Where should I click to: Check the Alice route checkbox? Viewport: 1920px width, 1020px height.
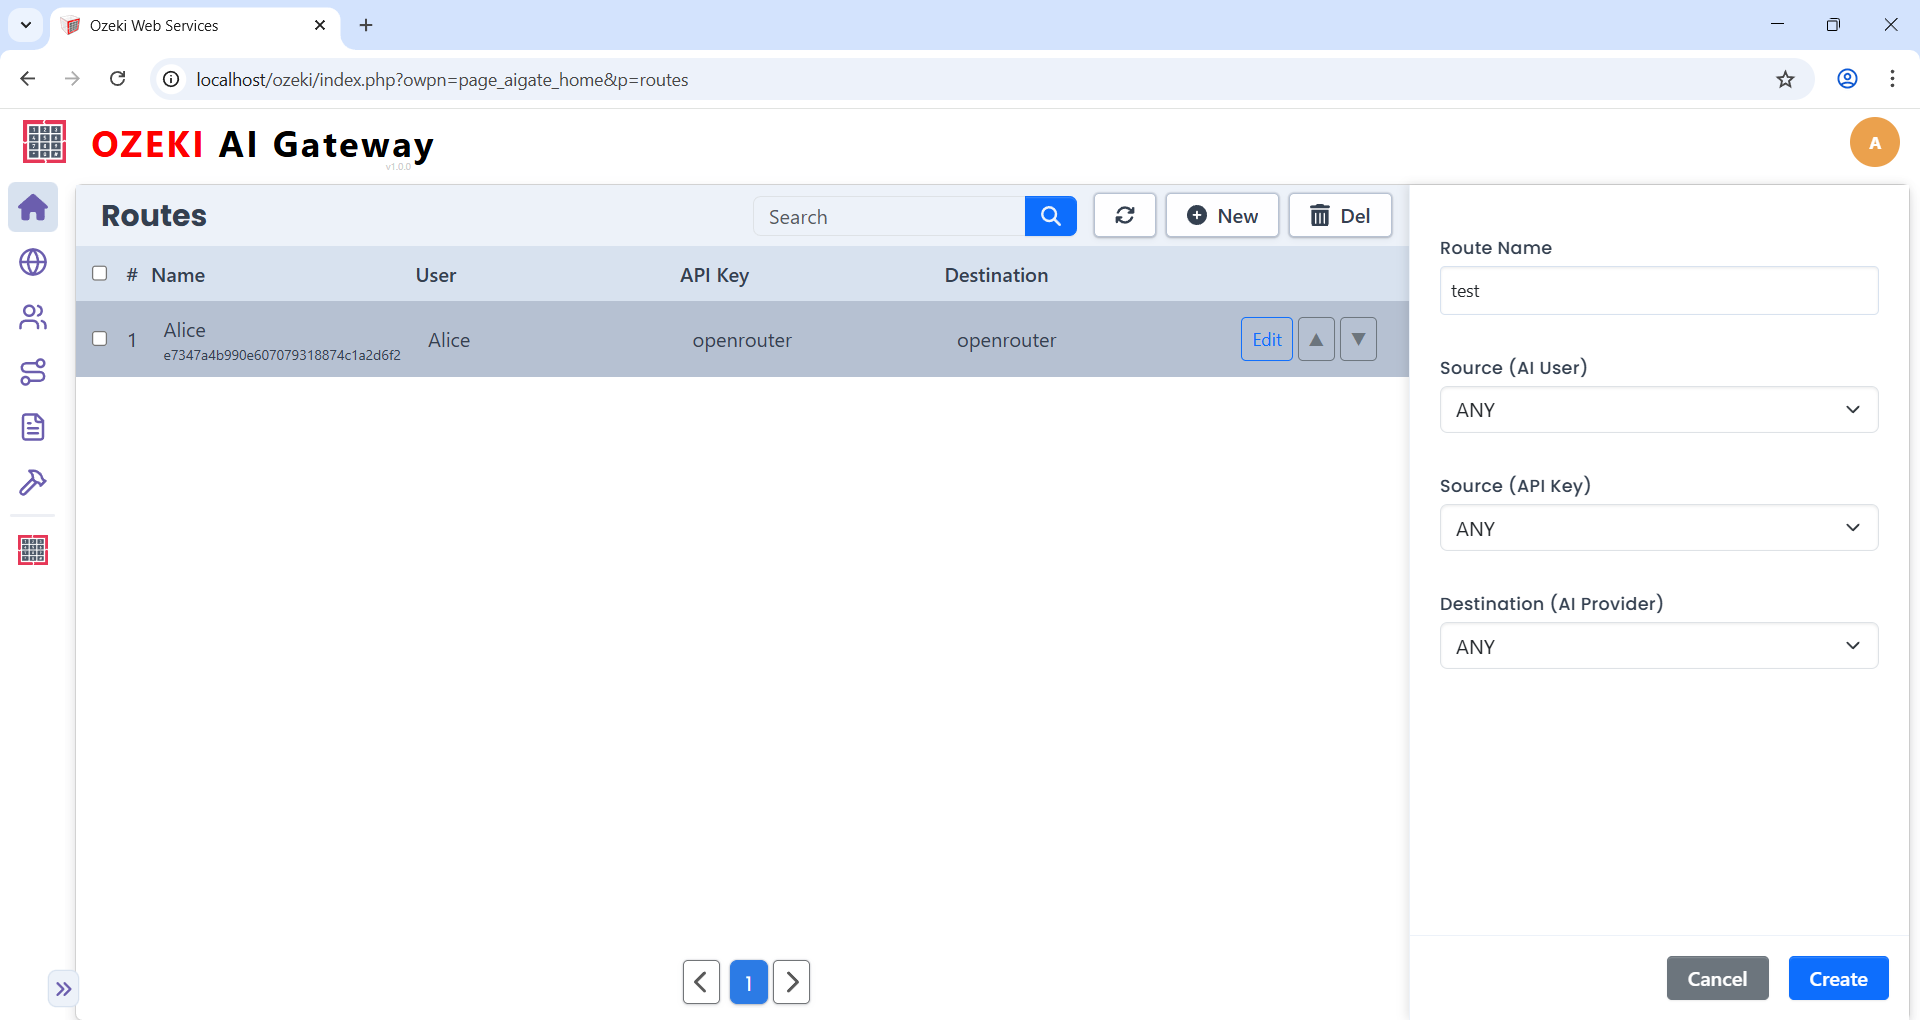[100, 338]
